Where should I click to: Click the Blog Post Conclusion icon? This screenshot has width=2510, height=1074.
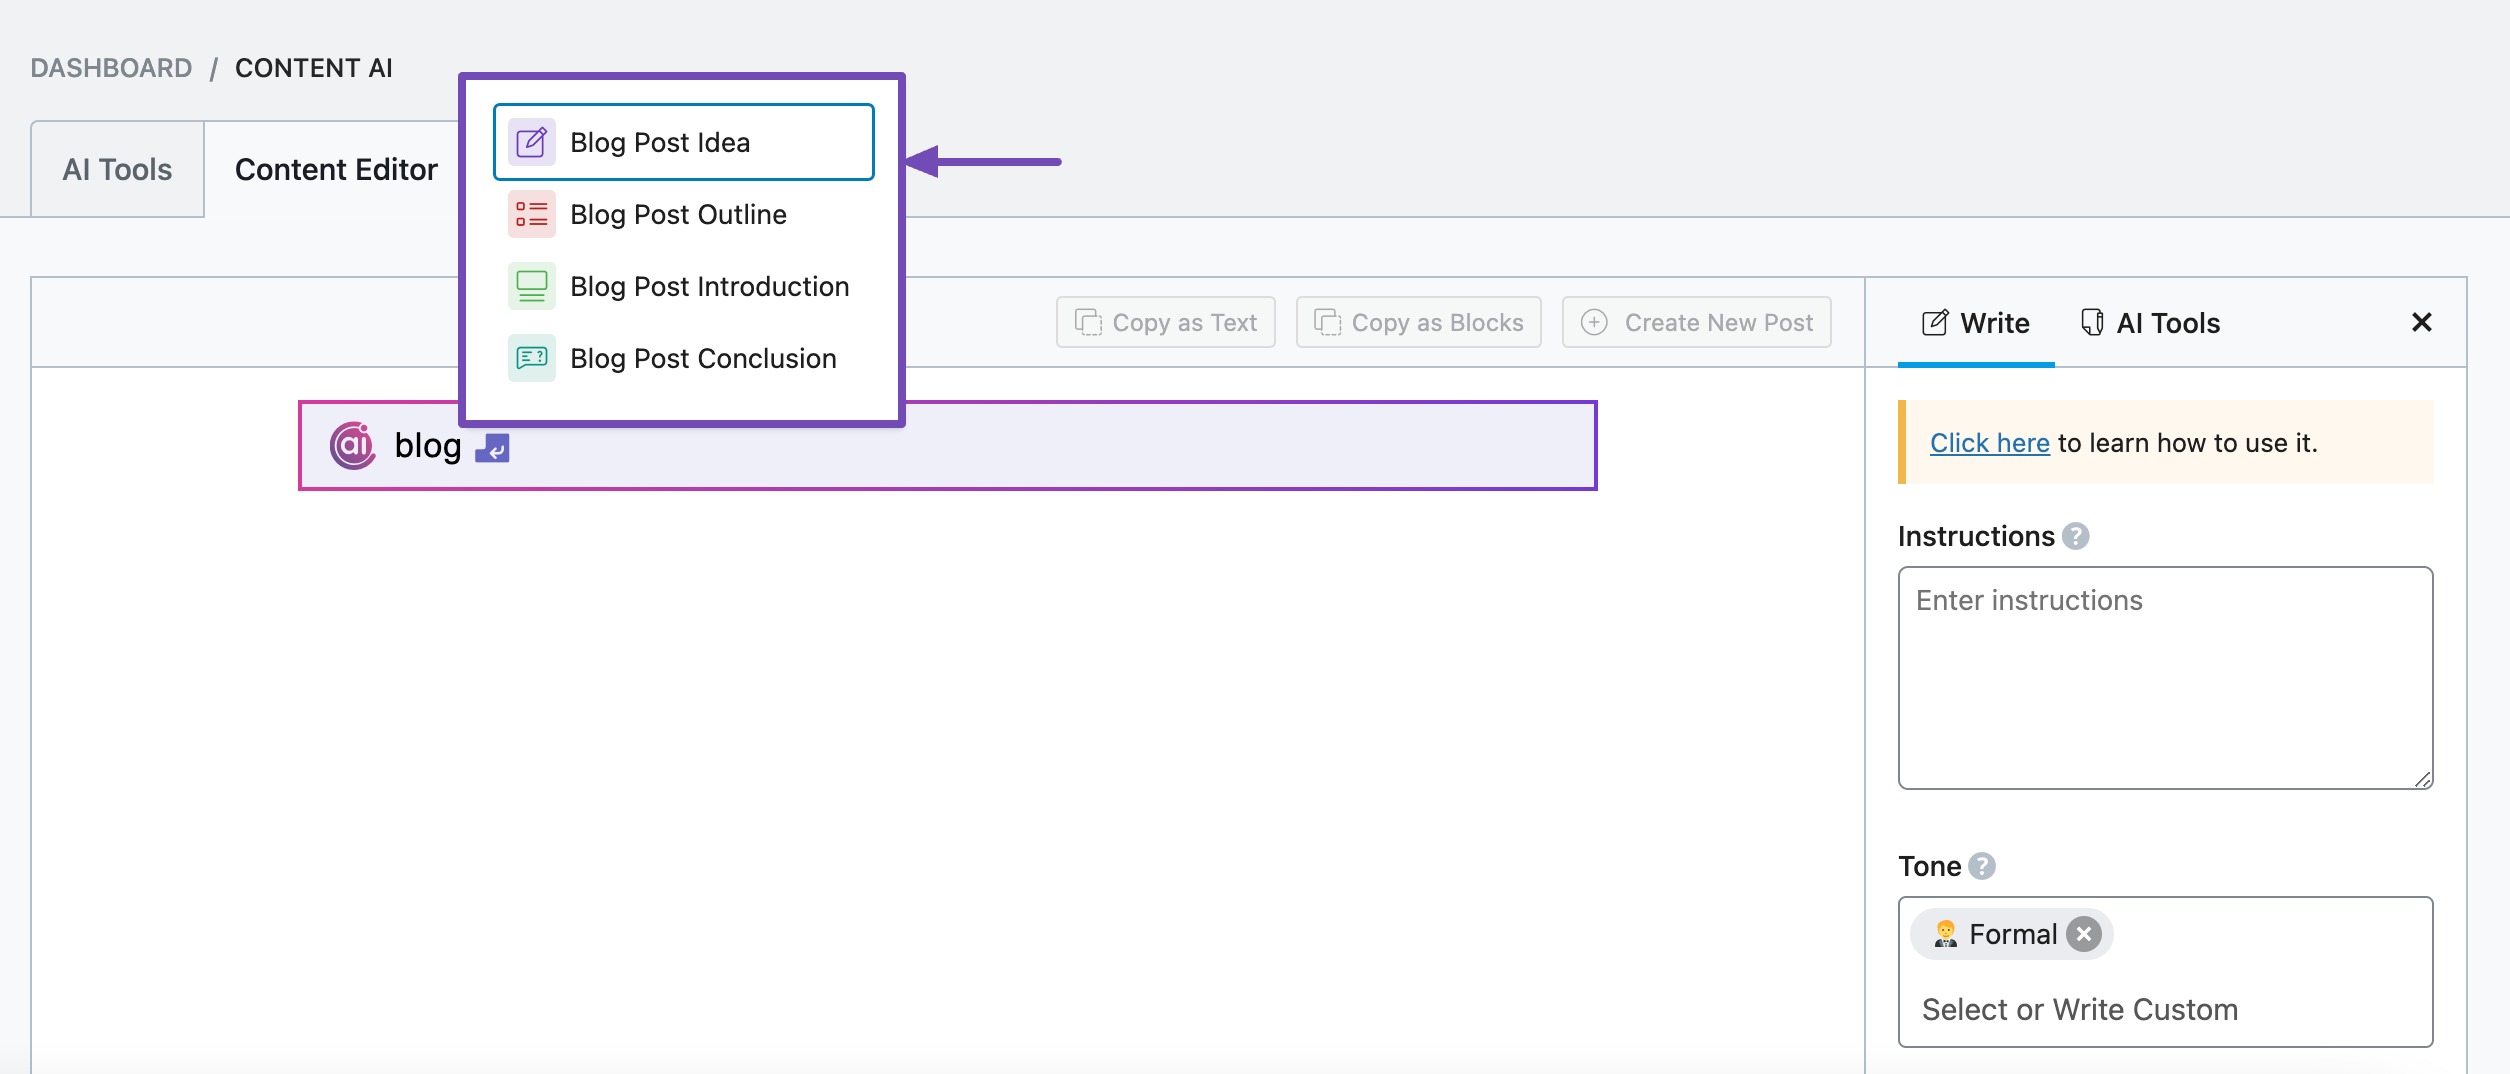(x=531, y=358)
